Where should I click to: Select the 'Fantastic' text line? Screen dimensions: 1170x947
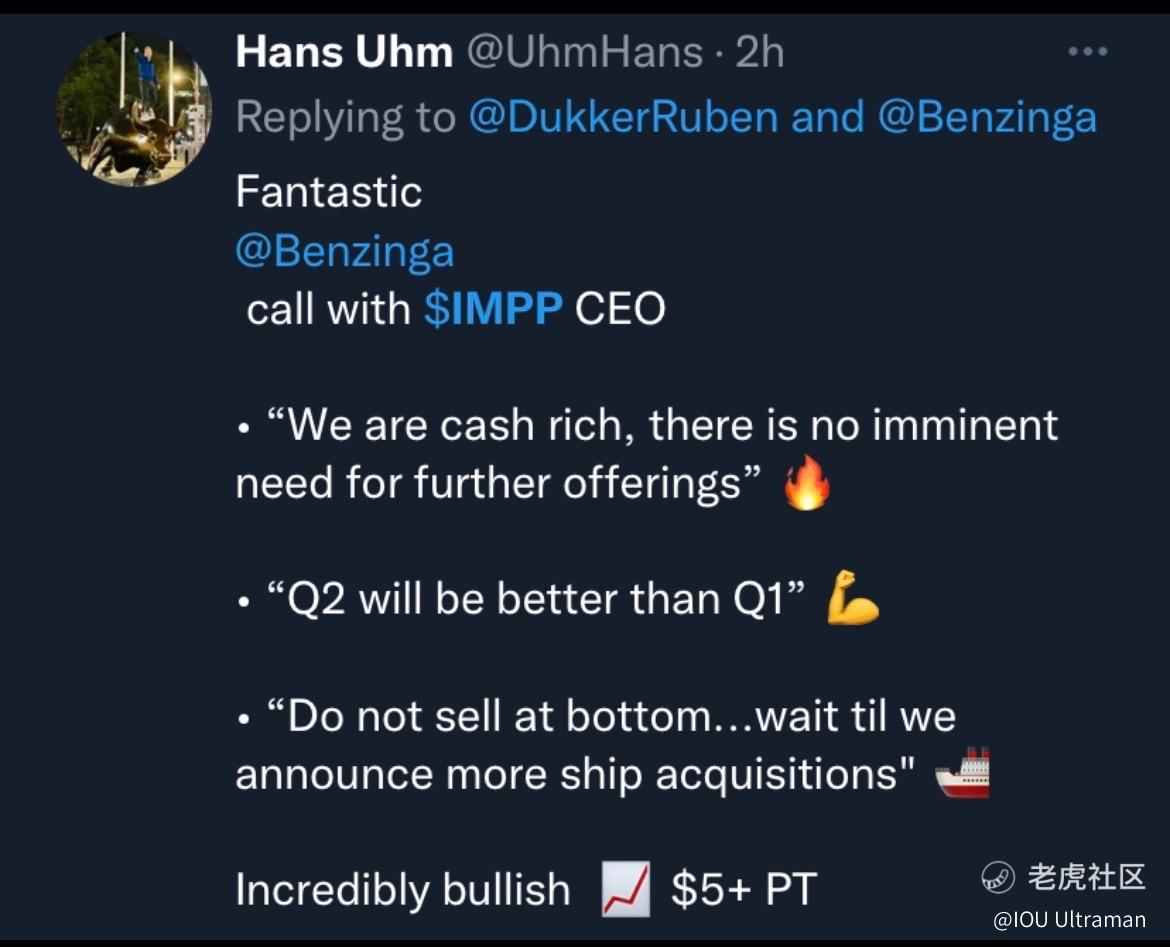[x=329, y=192]
